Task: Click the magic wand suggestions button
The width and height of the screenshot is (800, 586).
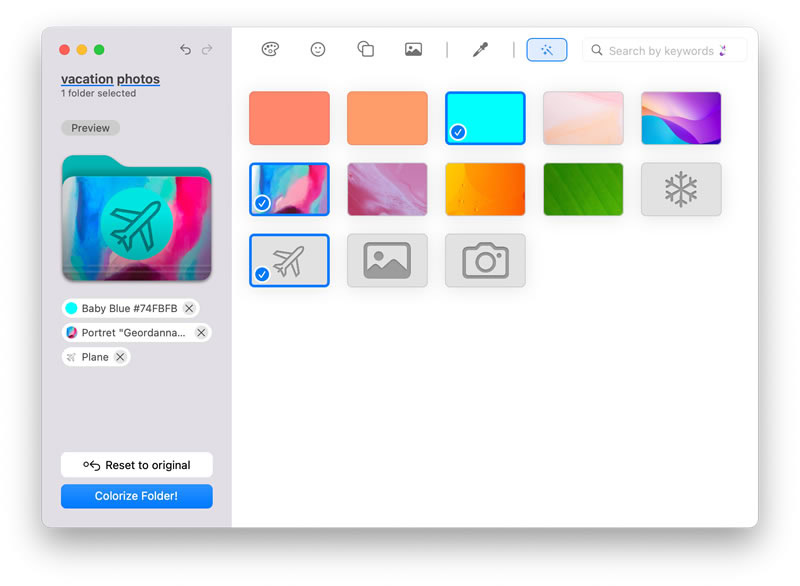Action: [546, 50]
